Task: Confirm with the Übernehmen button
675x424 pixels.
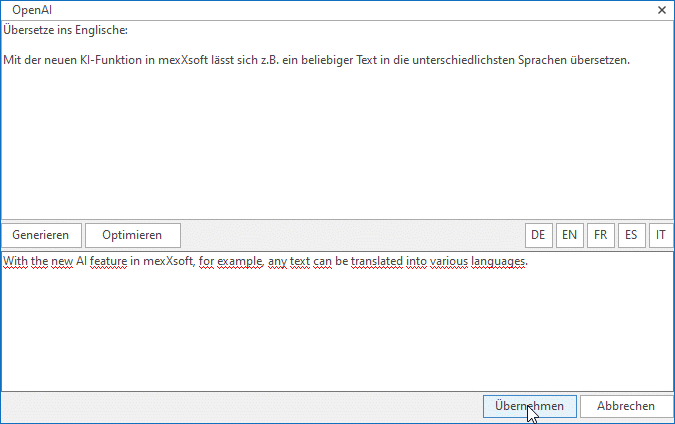Action: coord(529,406)
